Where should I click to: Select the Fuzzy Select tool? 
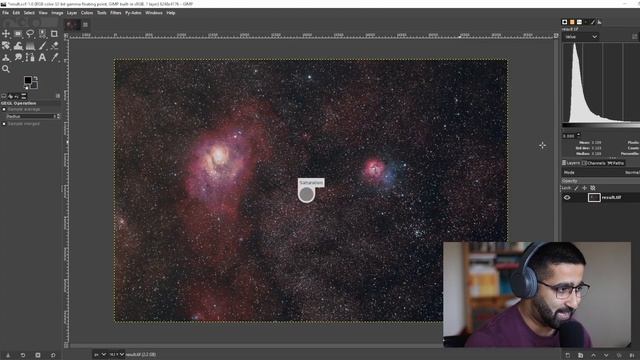tap(42, 33)
